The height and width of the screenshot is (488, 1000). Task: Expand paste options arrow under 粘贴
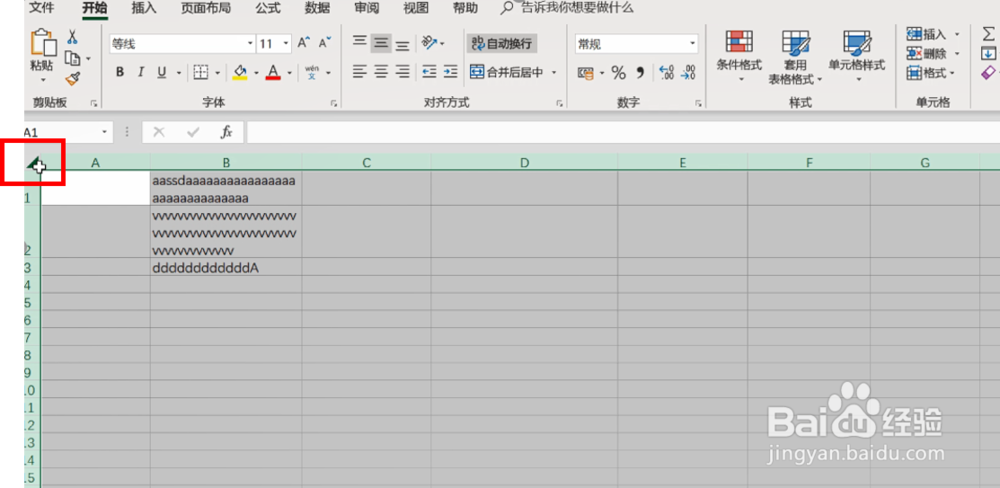click(x=43, y=80)
